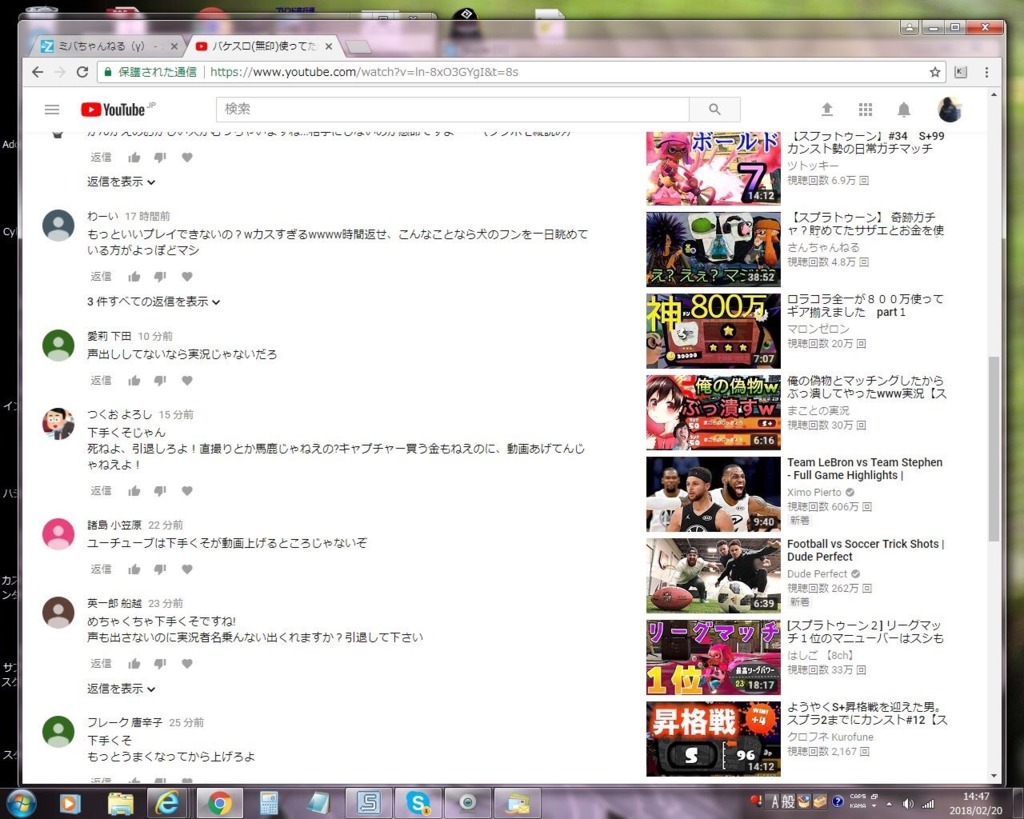Expand 返信を表示 under 英一郎 船越 comment
The width and height of the screenshot is (1024, 819).
pyautogui.click(x=121, y=688)
